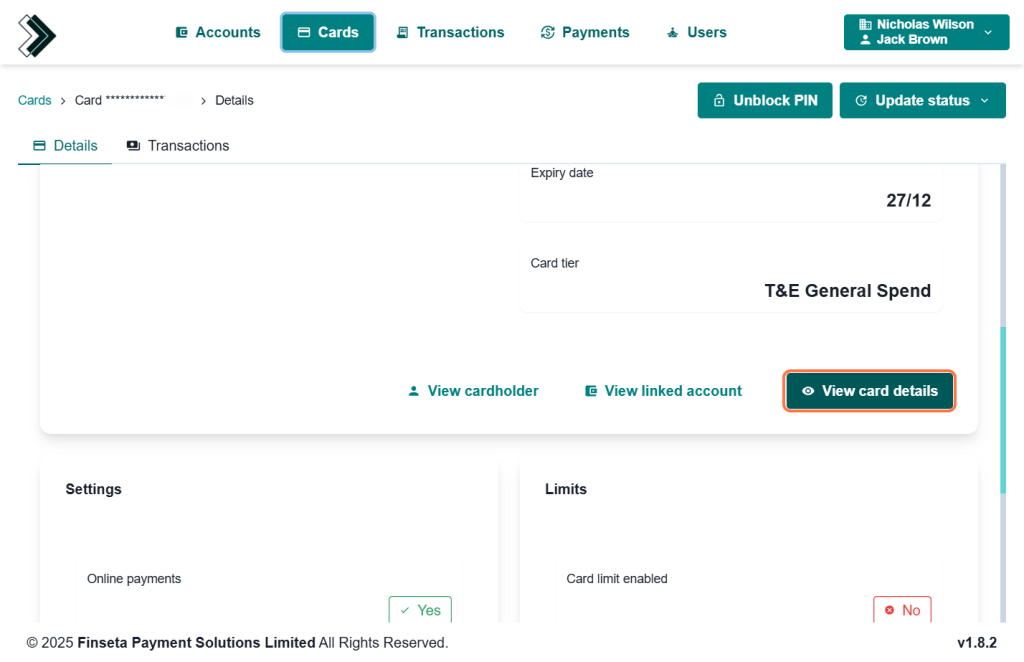Click the vertical page scrollbar

click(1004, 410)
